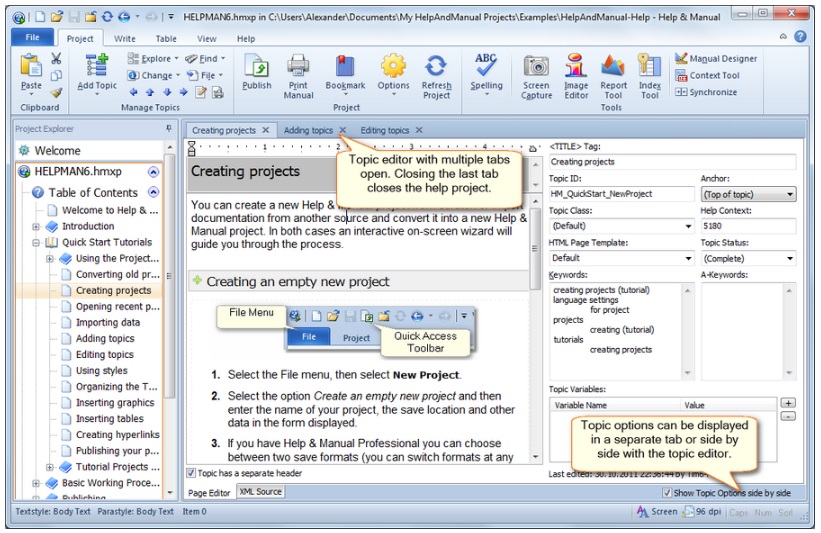Open the Explore dropdown
The width and height of the screenshot is (821, 533).
153,59
